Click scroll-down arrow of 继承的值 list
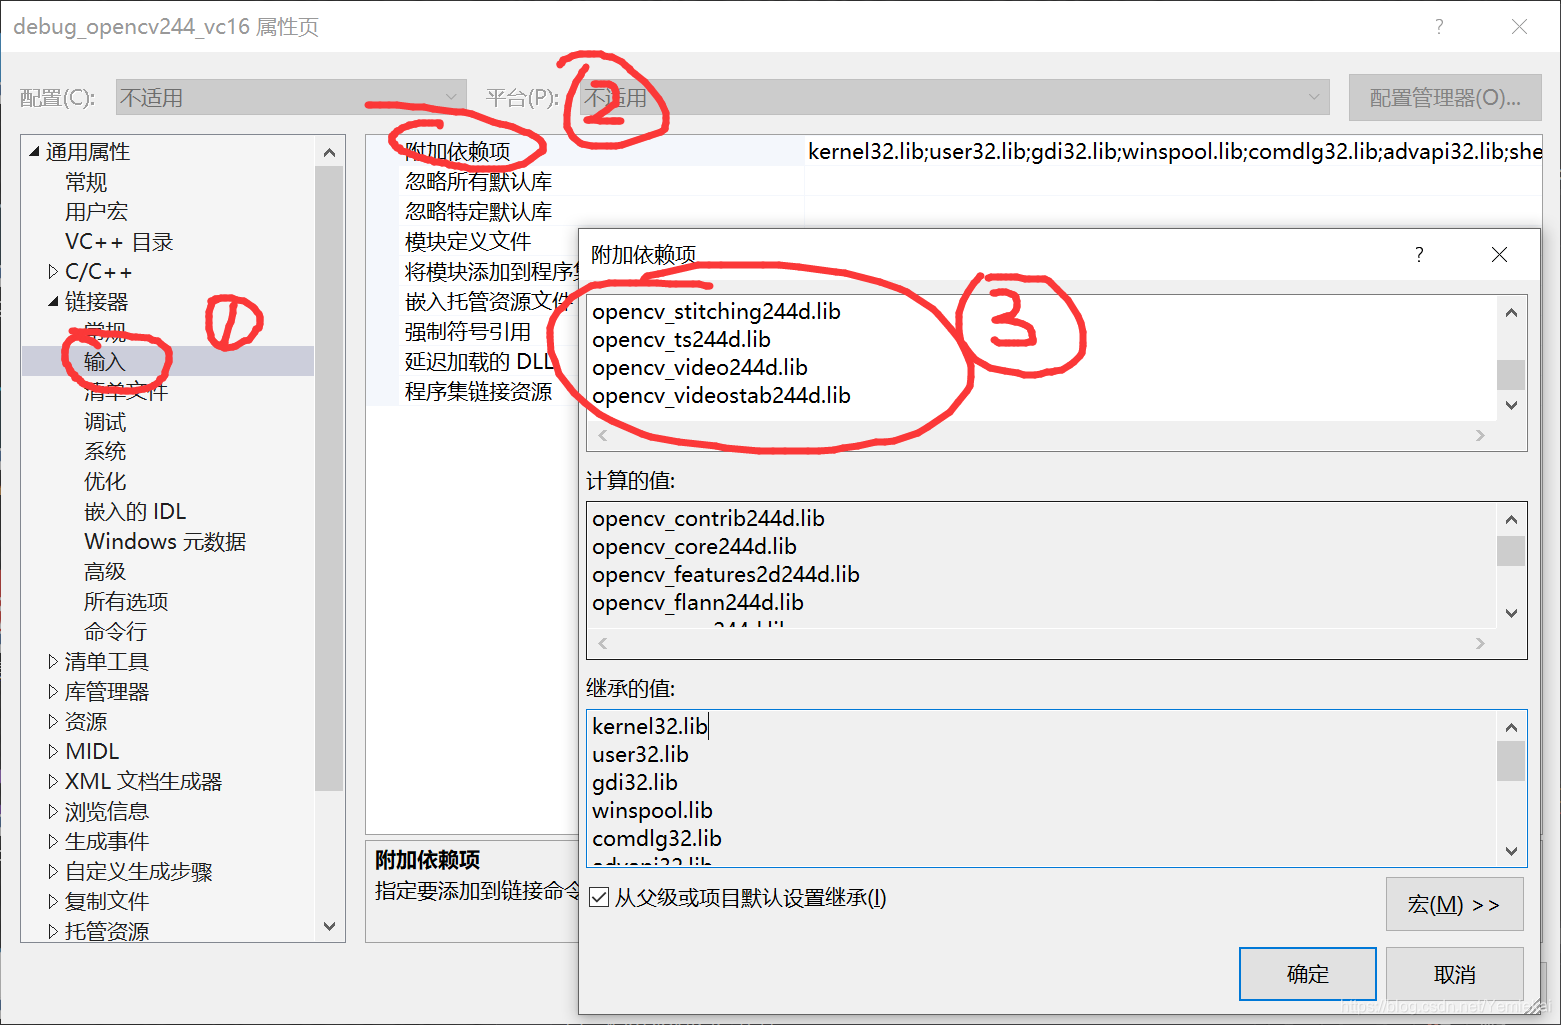Image resolution: width=1561 pixels, height=1025 pixels. 1511,851
